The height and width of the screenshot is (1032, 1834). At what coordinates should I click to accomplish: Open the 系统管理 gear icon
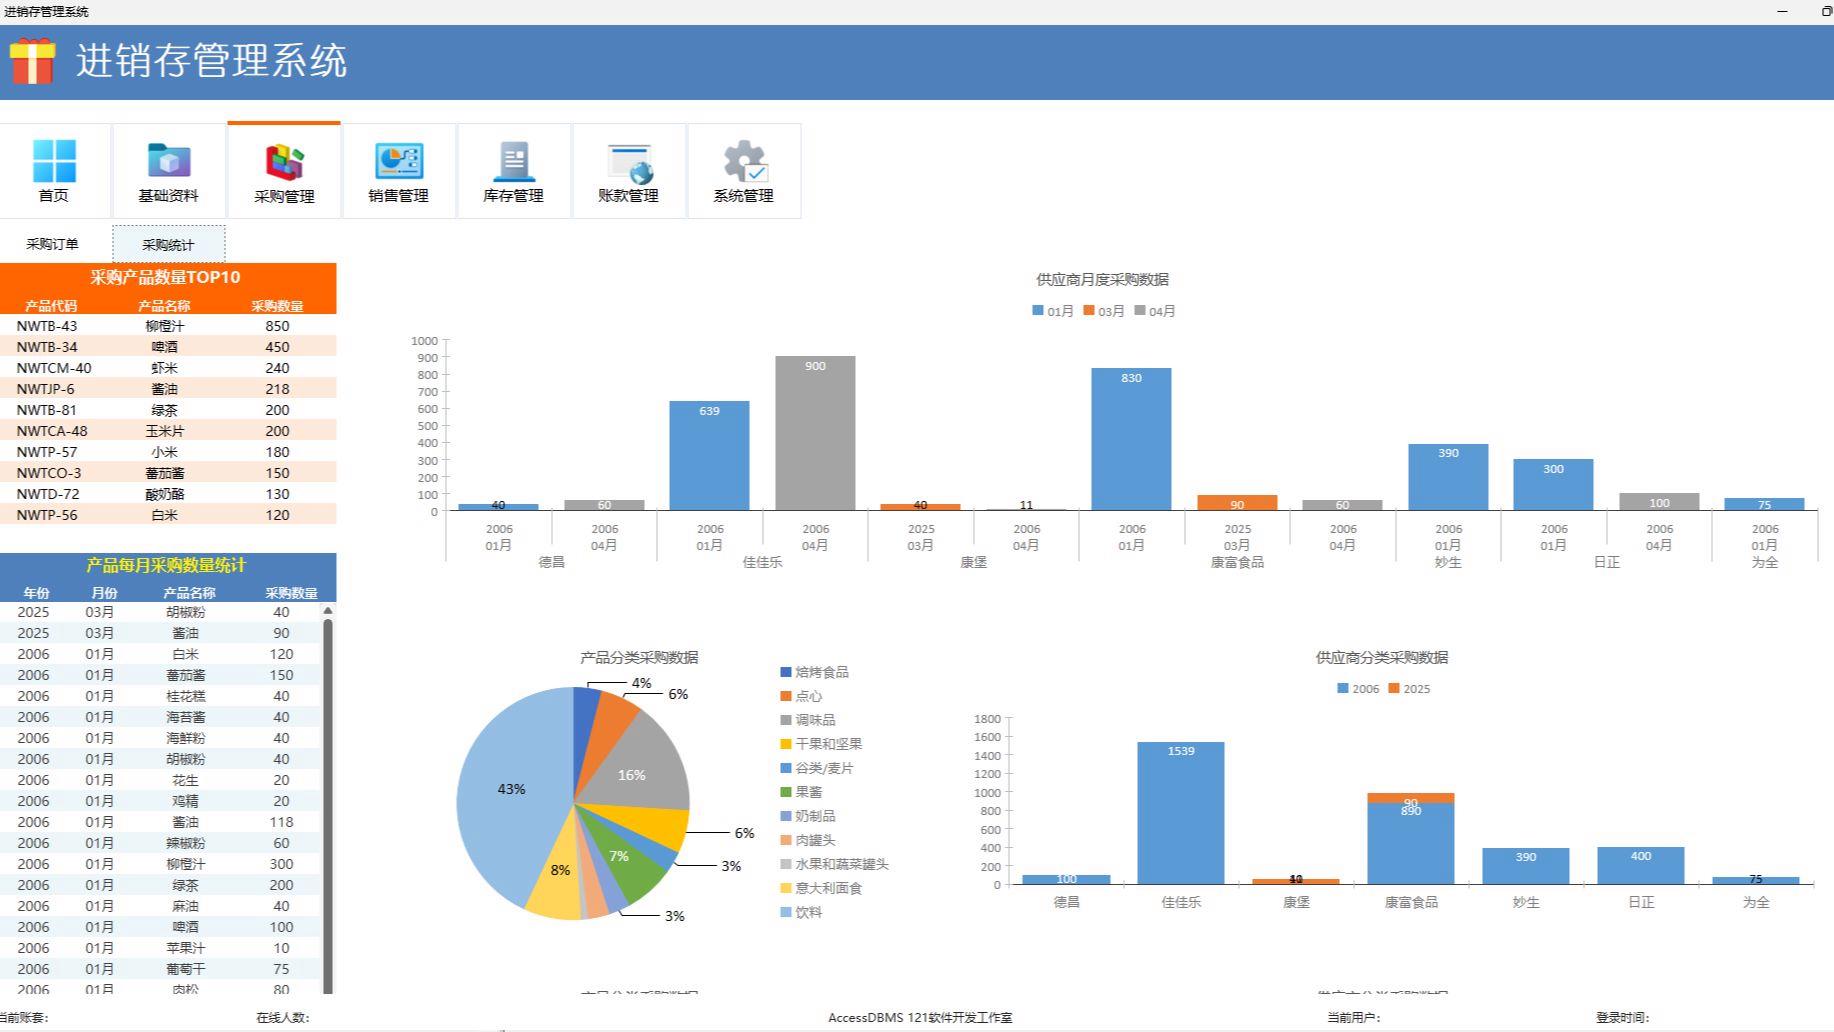743,171
